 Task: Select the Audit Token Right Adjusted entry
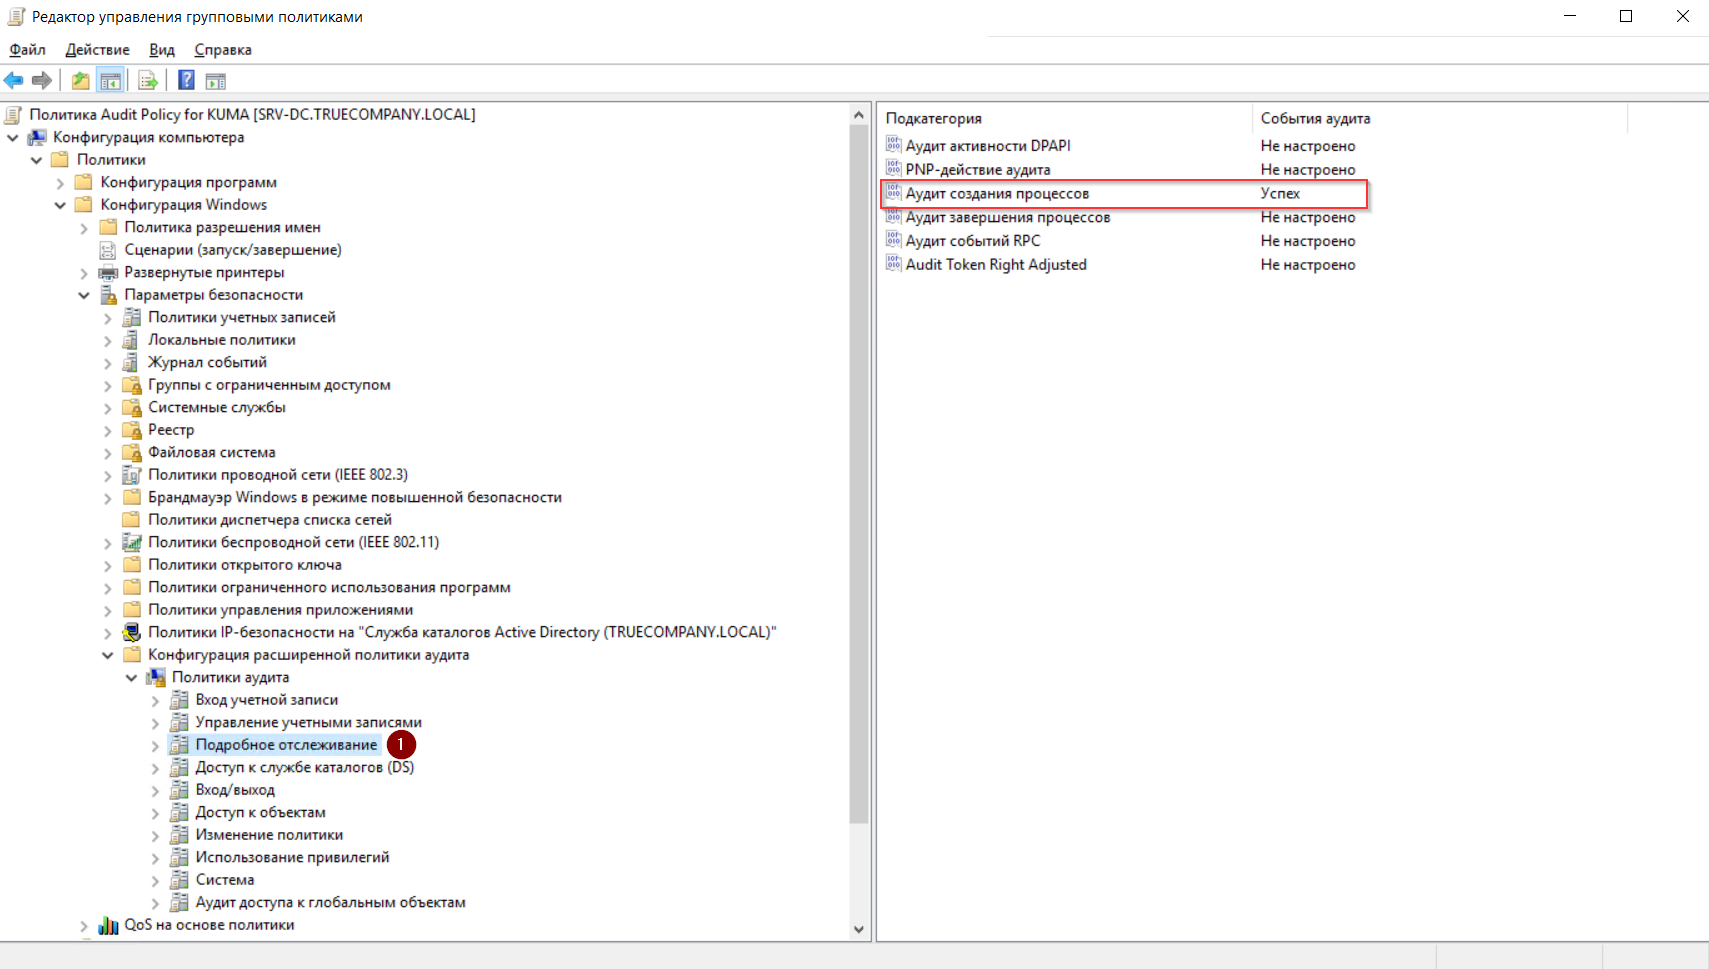[995, 265]
